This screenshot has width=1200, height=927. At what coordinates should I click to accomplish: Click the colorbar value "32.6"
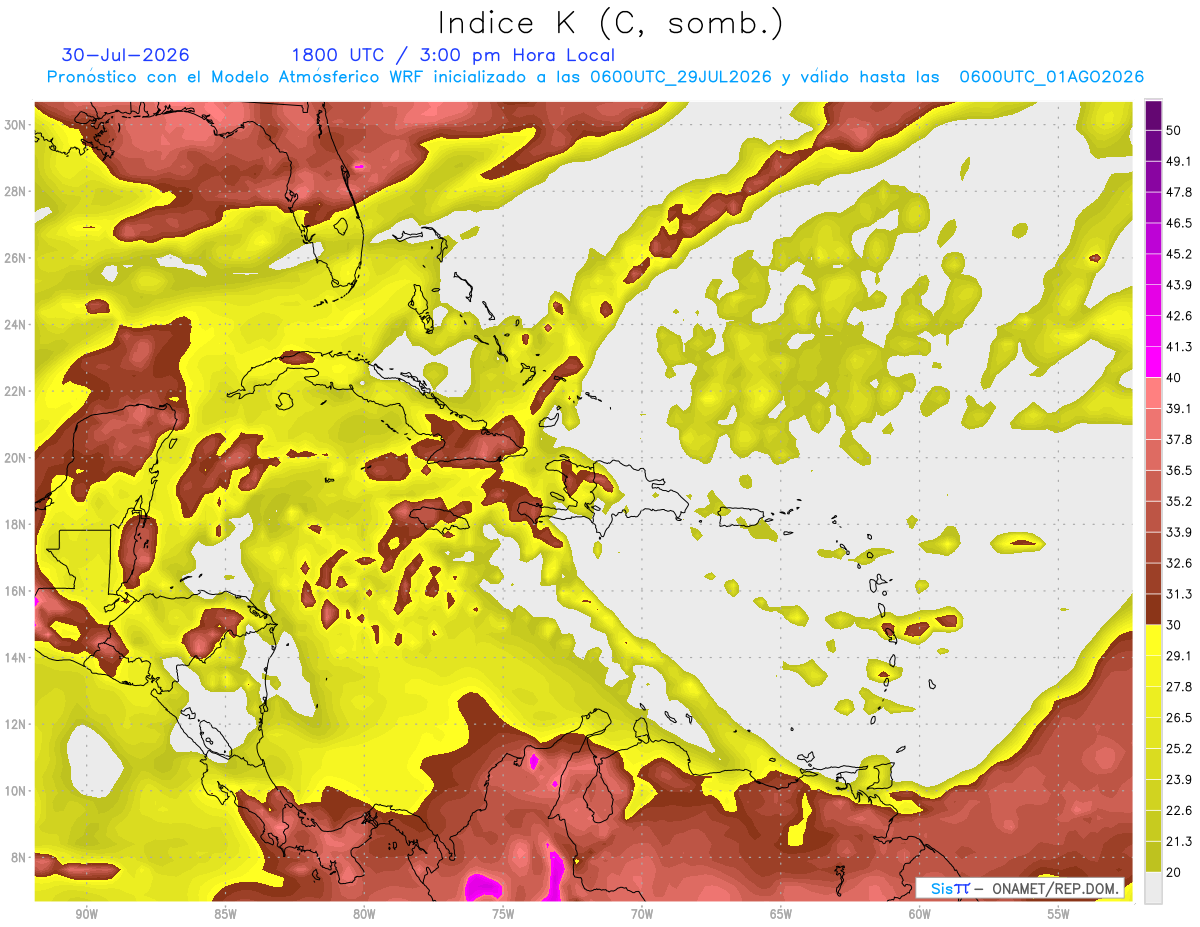pos(1179,563)
